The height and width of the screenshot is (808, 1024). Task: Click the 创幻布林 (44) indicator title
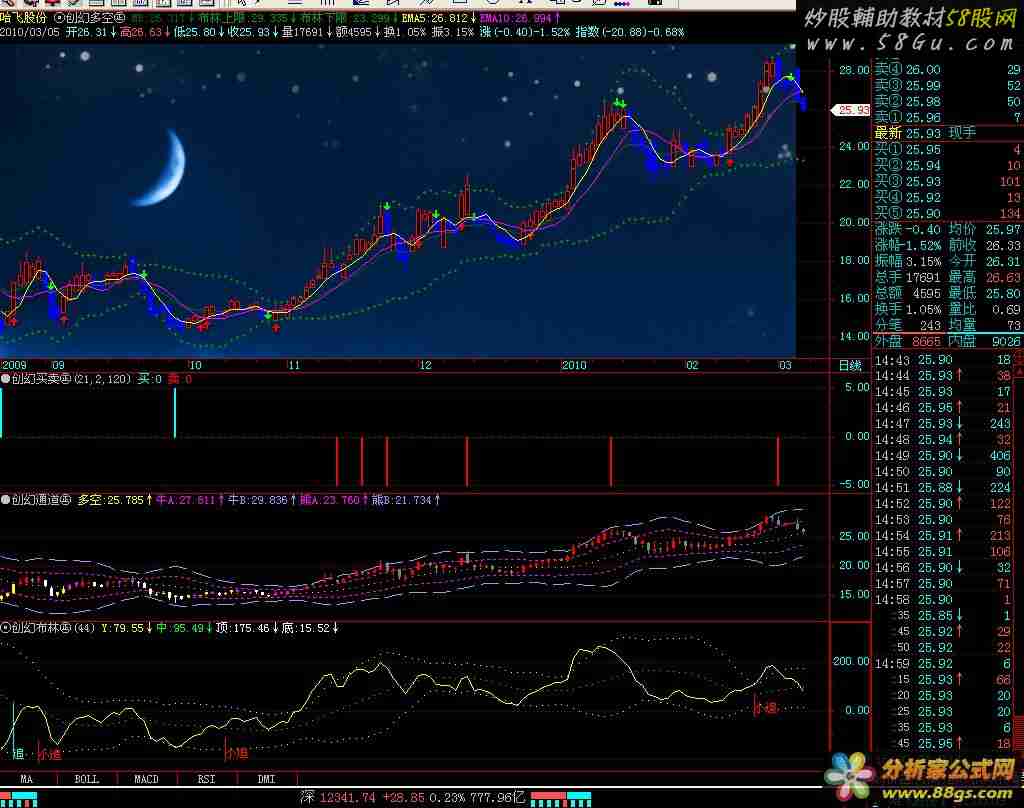click(x=53, y=628)
